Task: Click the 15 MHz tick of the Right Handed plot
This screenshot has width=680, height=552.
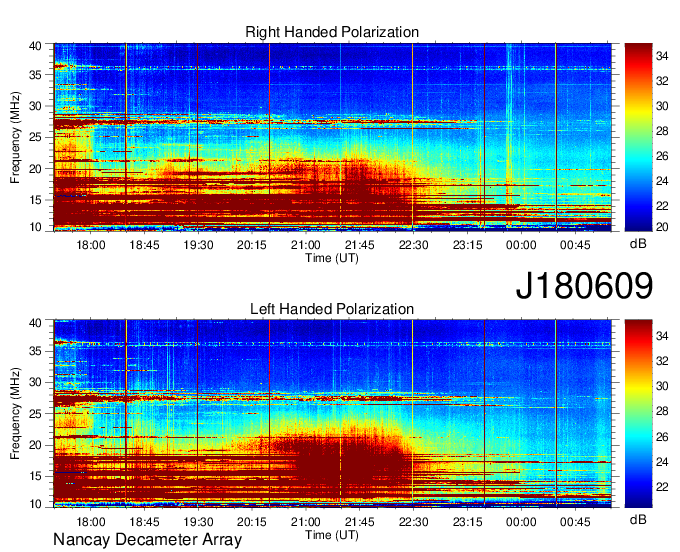Action: point(35,200)
